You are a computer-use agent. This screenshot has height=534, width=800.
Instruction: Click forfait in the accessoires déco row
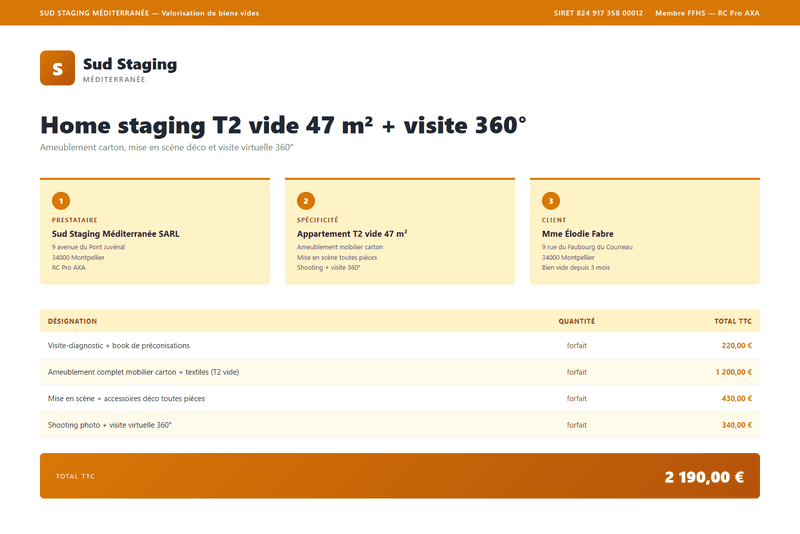click(x=577, y=398)
